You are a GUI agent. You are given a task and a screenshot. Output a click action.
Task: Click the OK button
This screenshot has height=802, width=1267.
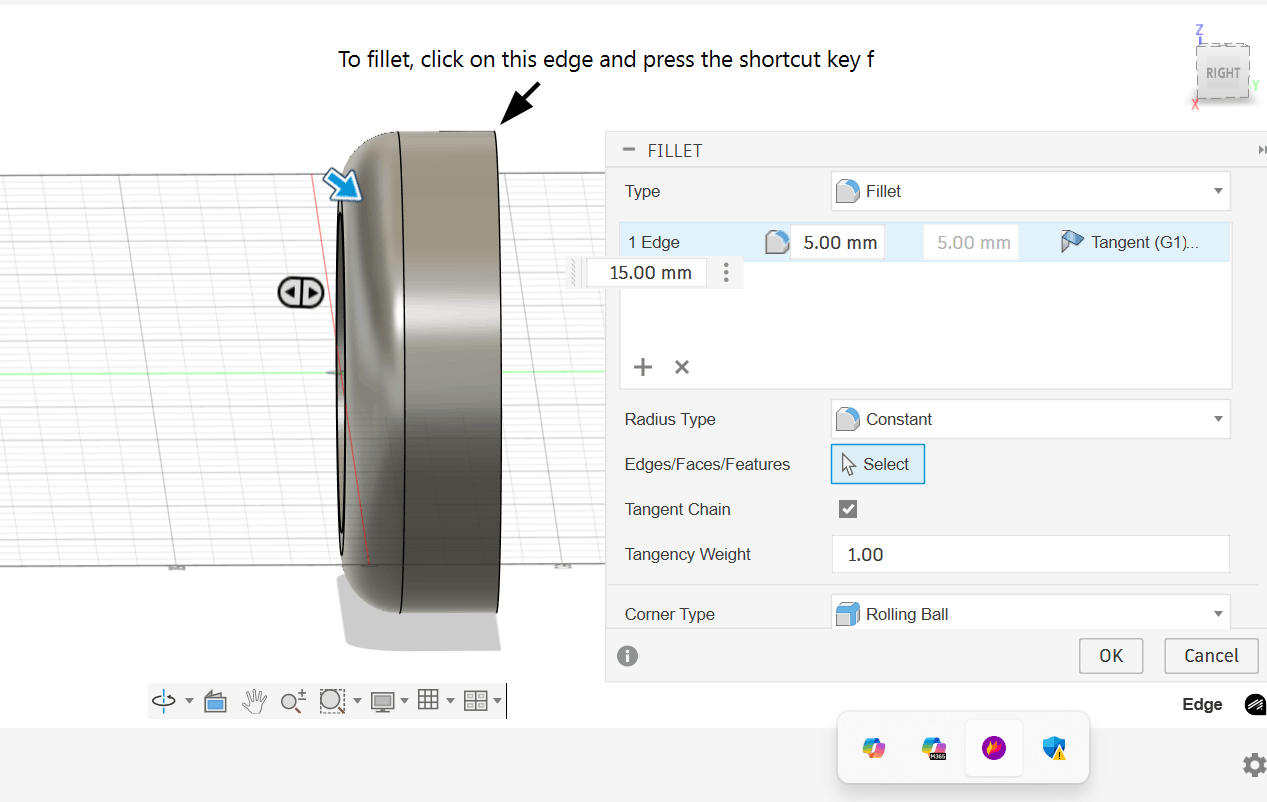pos(1111,656)
